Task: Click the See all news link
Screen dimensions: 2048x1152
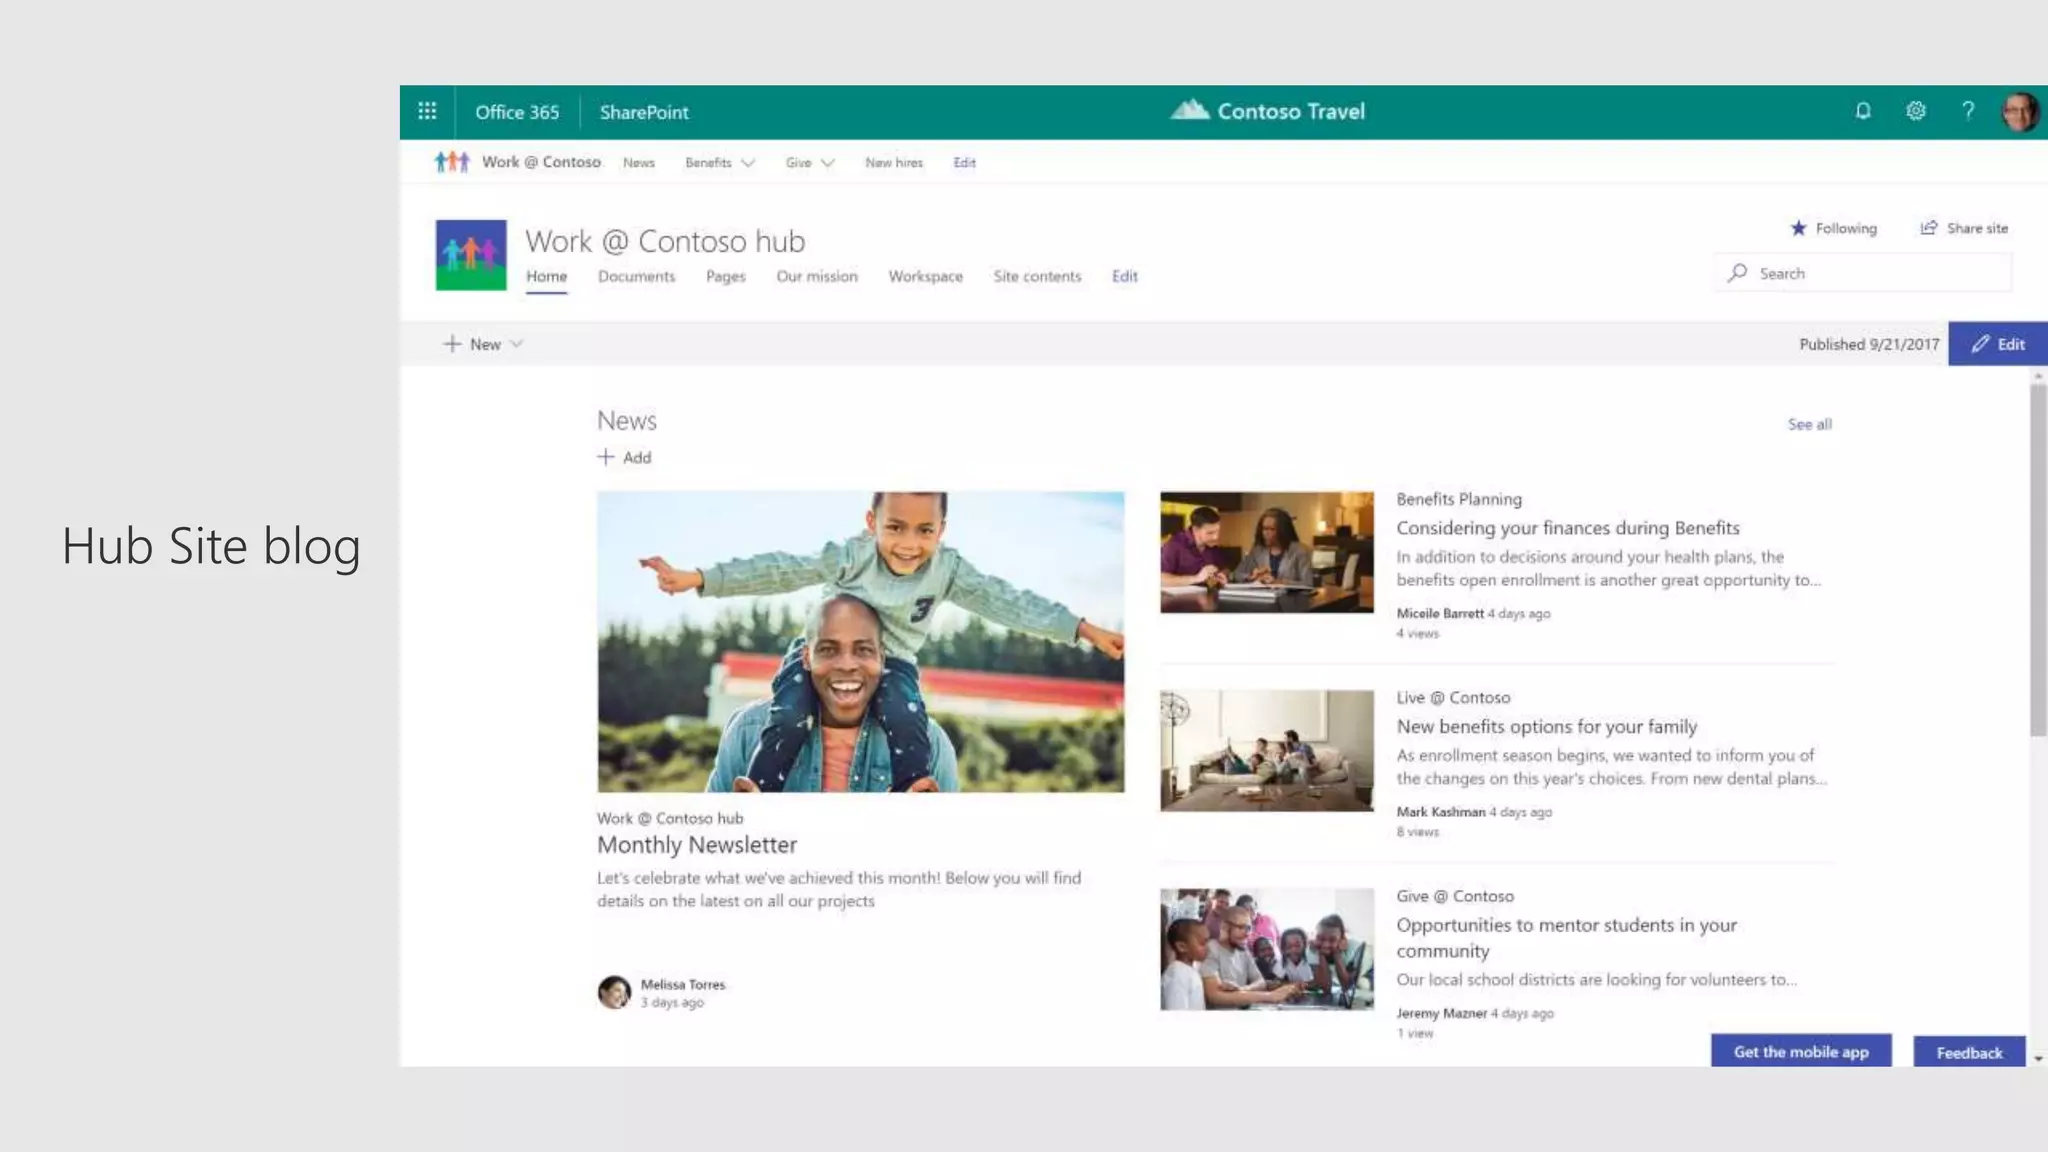Action: tap(1809, 424)
